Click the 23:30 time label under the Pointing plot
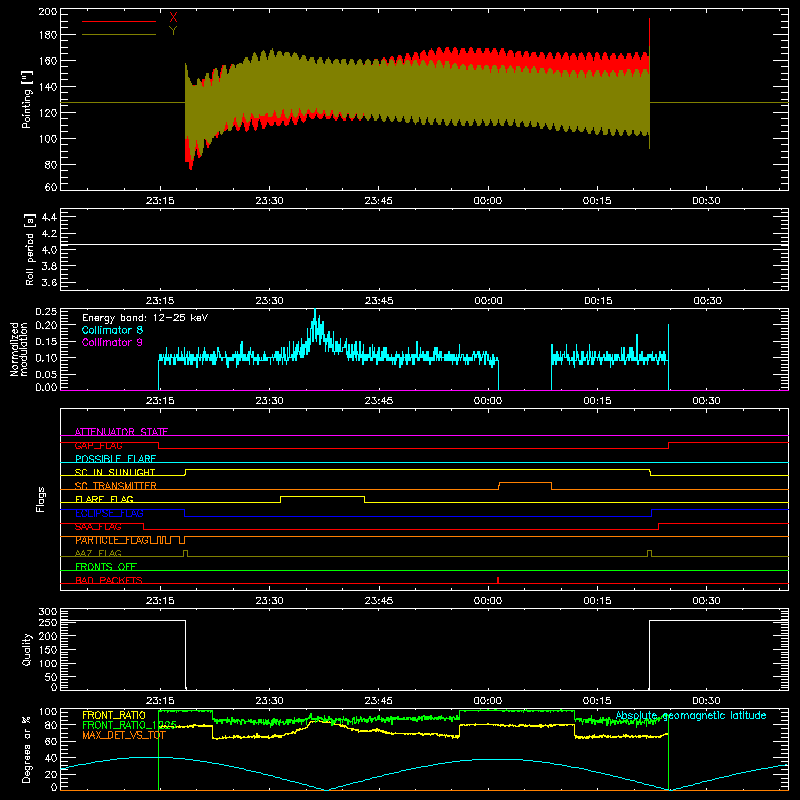The width and height of the screenshot is (800, 800). (269, 201)
